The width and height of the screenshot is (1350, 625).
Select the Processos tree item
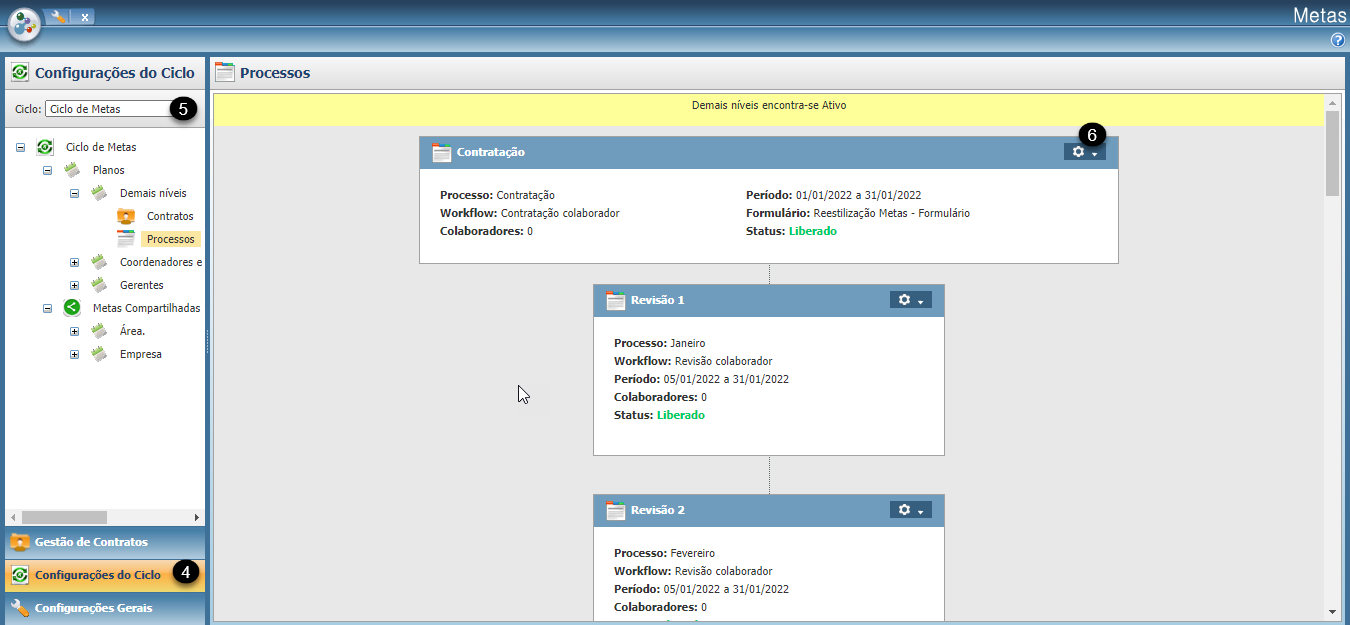pos(171,239)
